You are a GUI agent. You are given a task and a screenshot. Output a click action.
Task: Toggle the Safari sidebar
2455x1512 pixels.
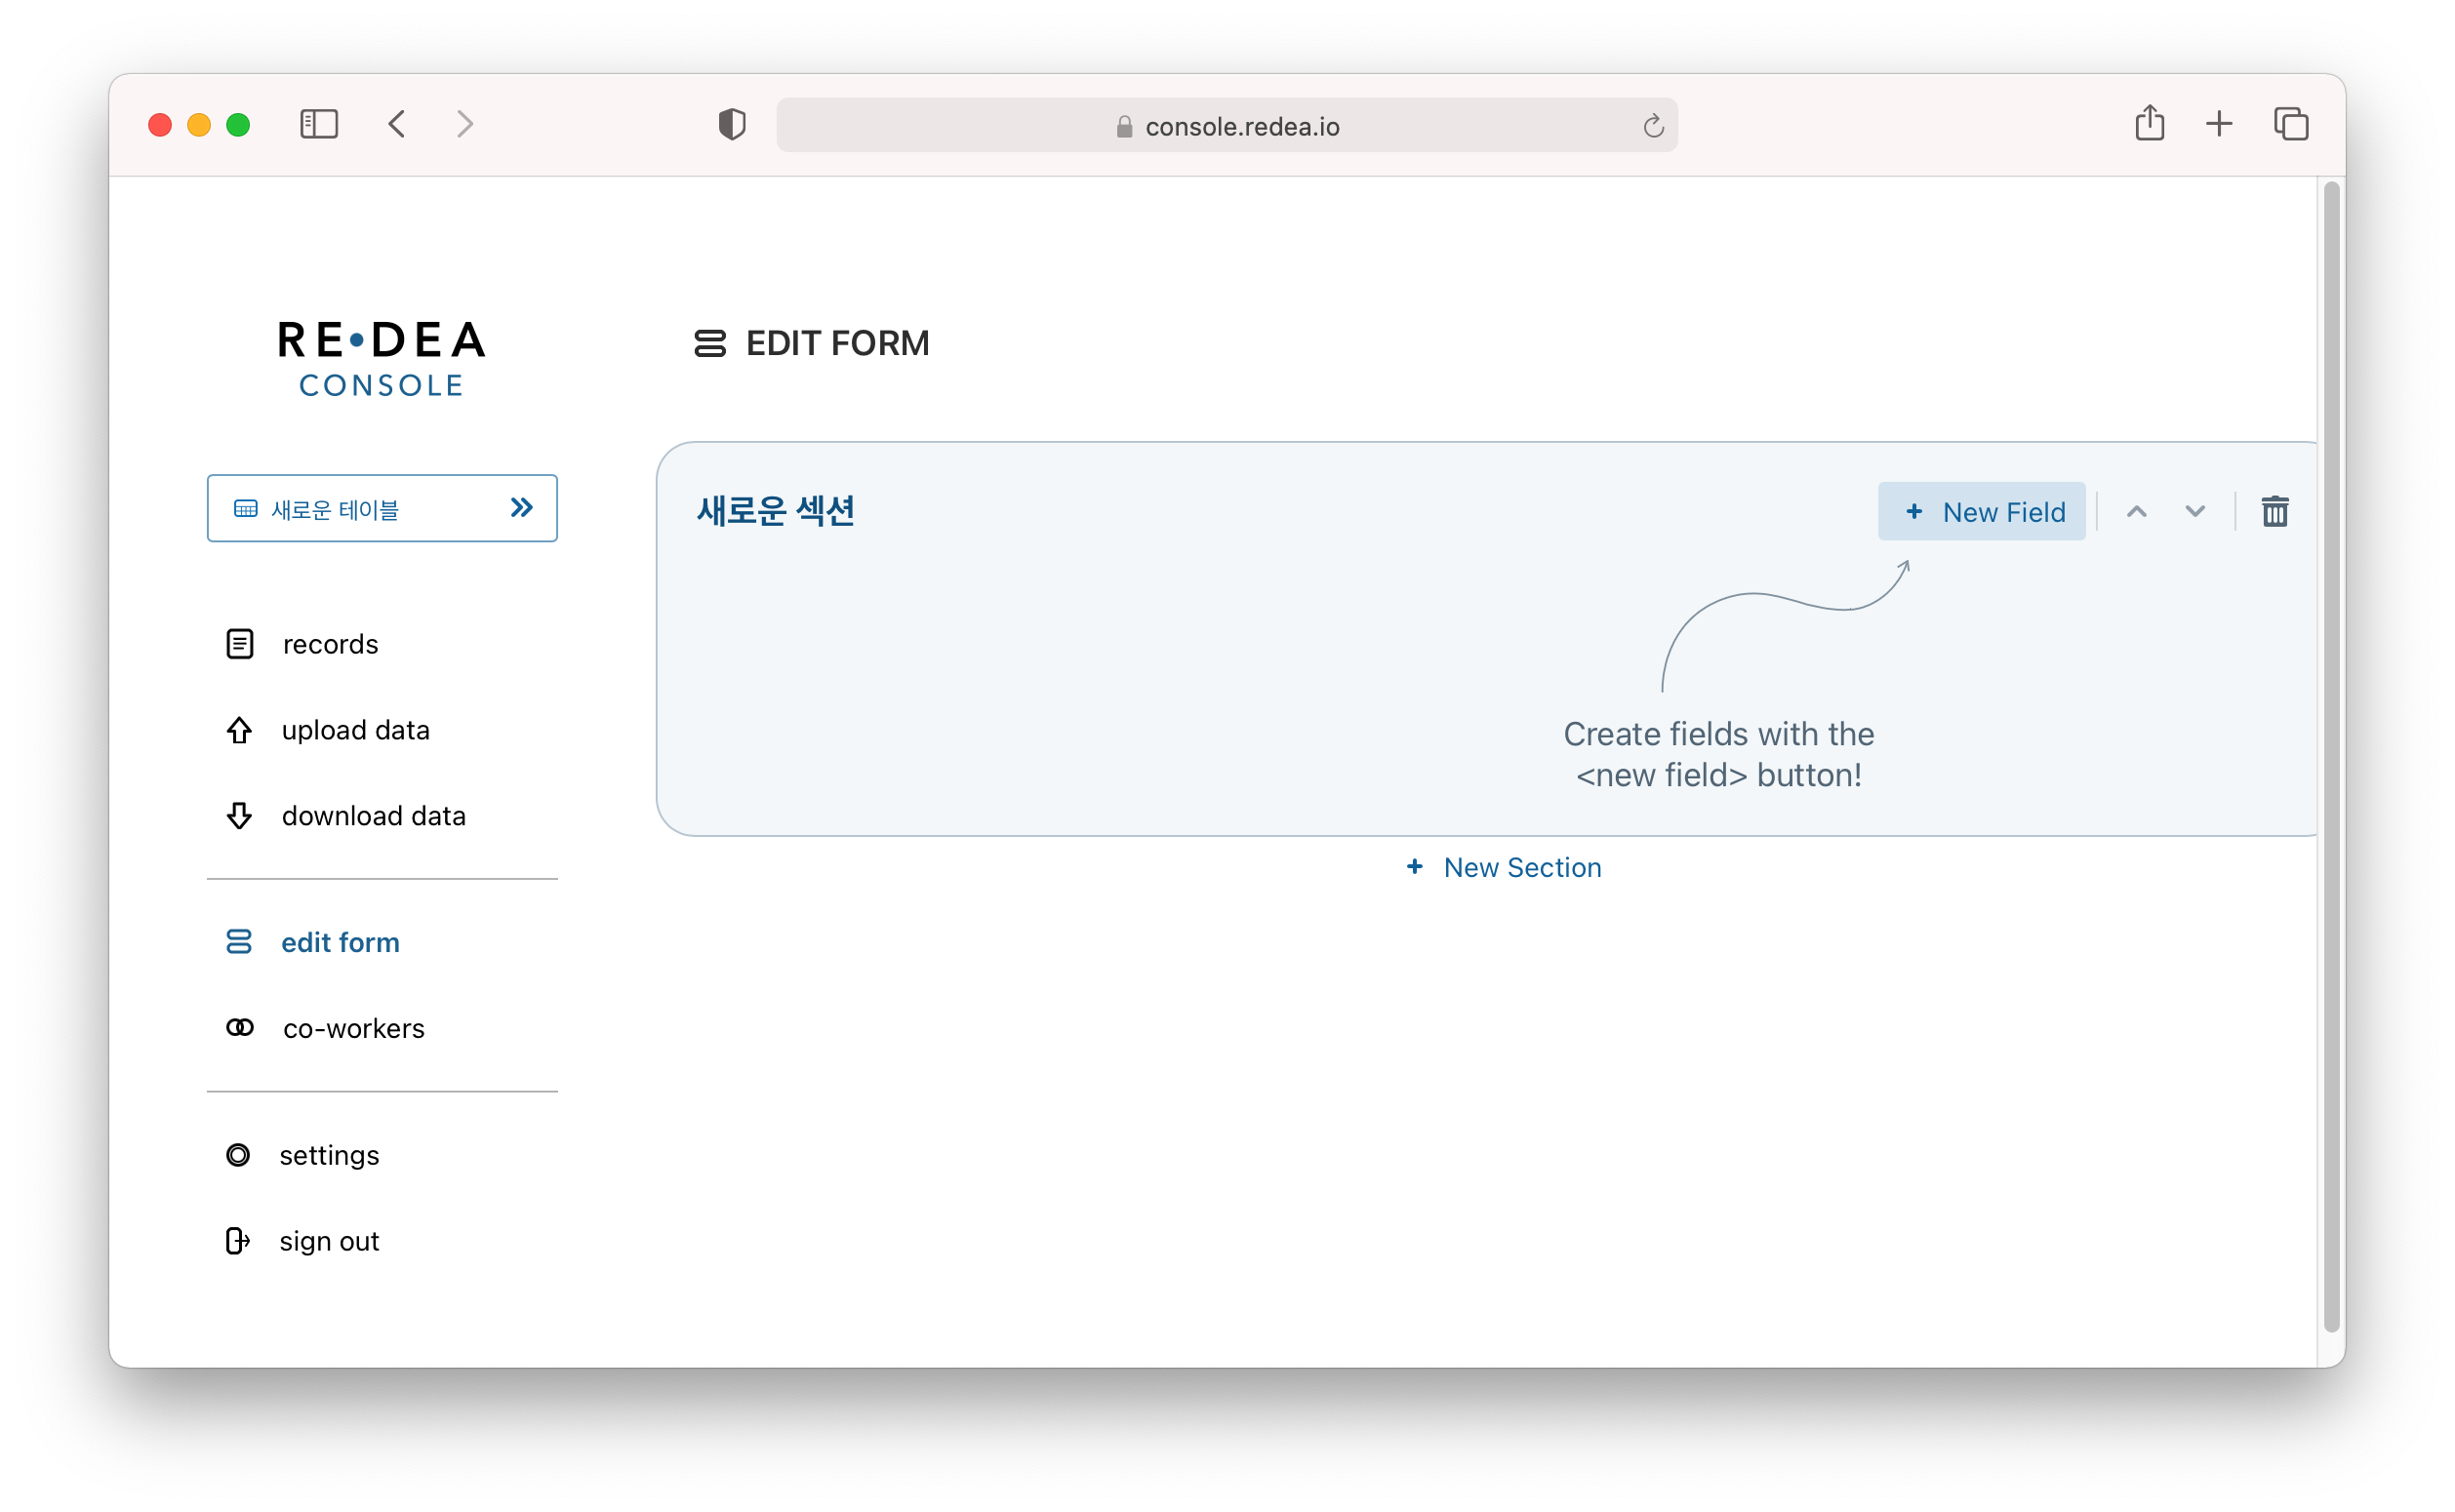(x=319, y=124)
